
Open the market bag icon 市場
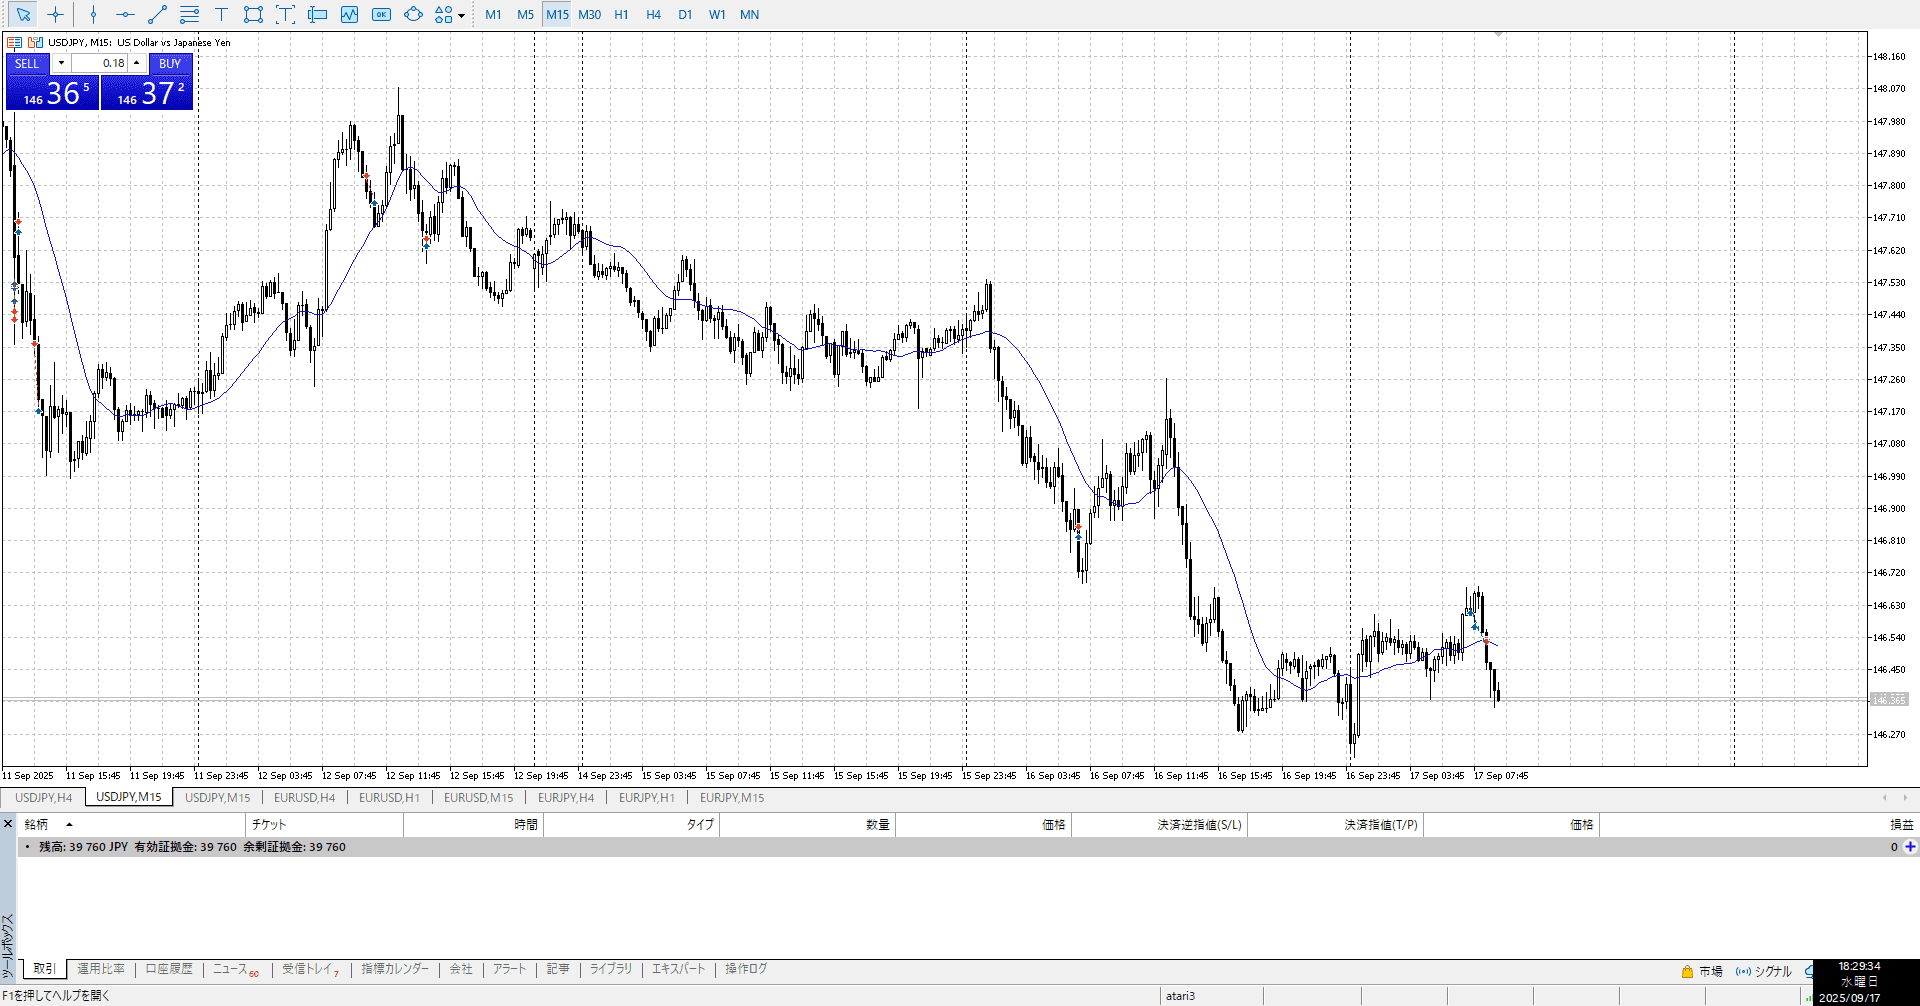(x=1701, y=971)
